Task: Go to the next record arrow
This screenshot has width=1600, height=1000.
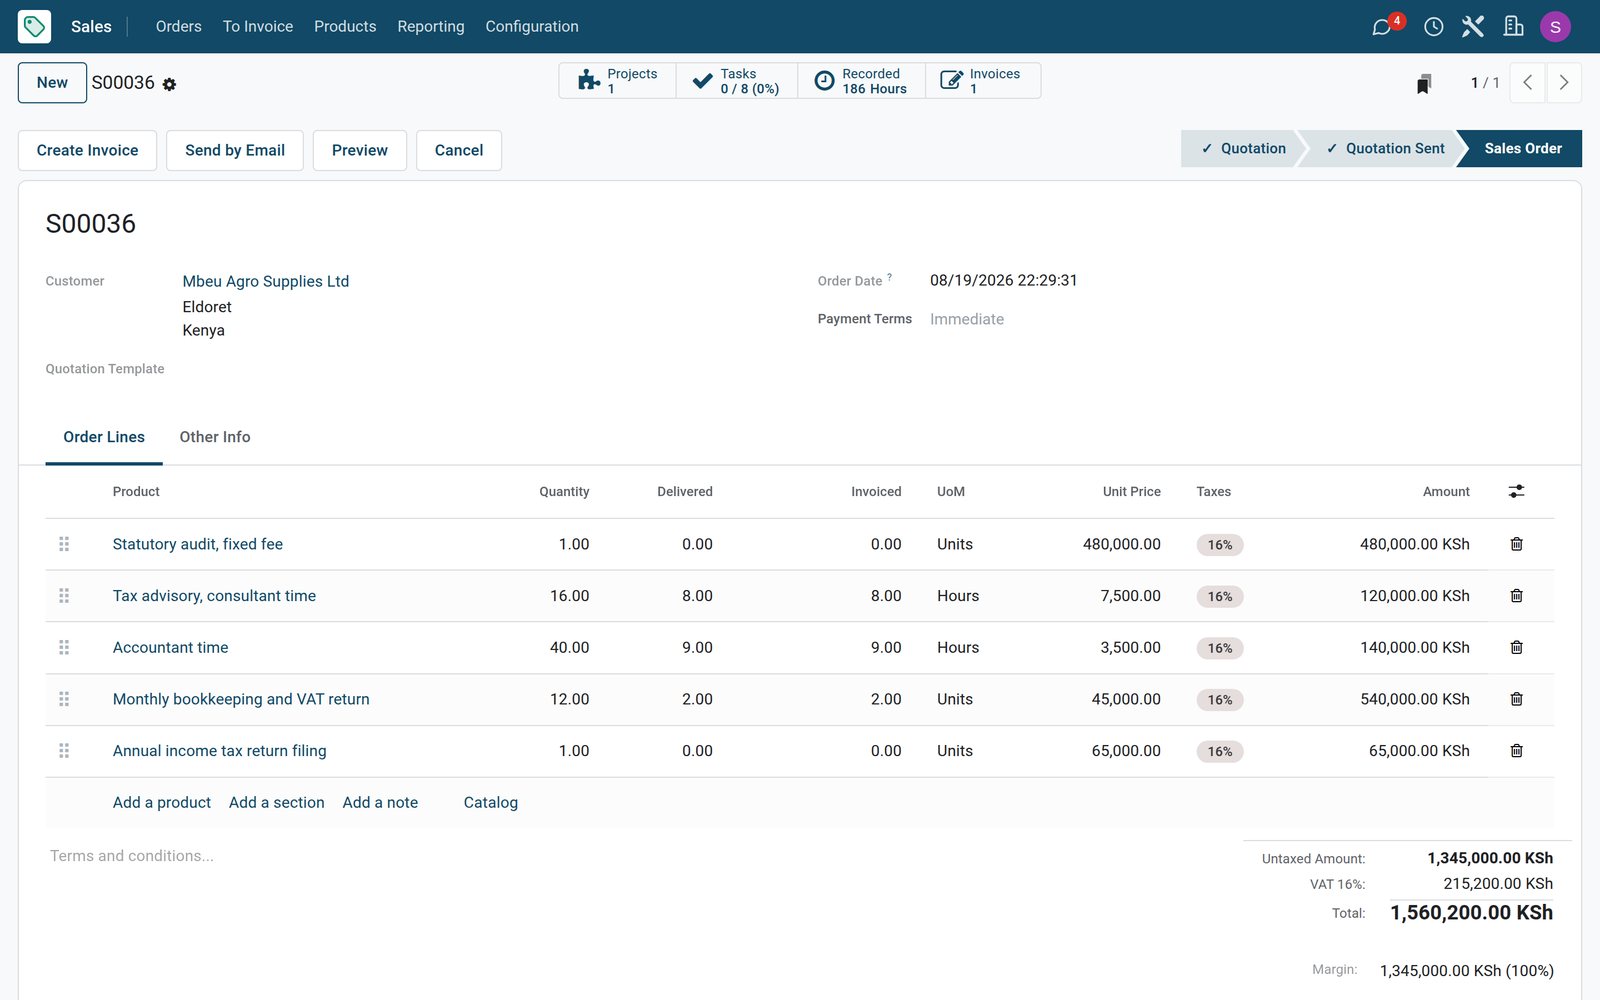Action: click(1564, 83)
